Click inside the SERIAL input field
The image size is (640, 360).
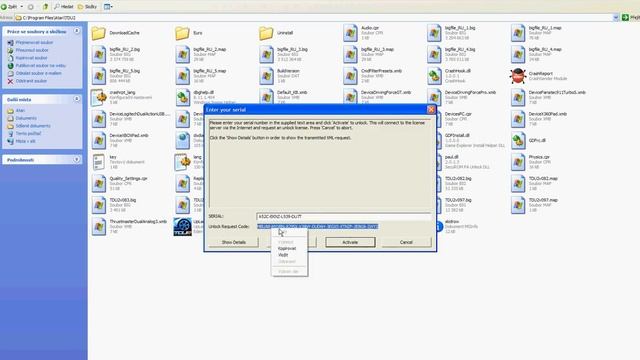coord(344,216)
